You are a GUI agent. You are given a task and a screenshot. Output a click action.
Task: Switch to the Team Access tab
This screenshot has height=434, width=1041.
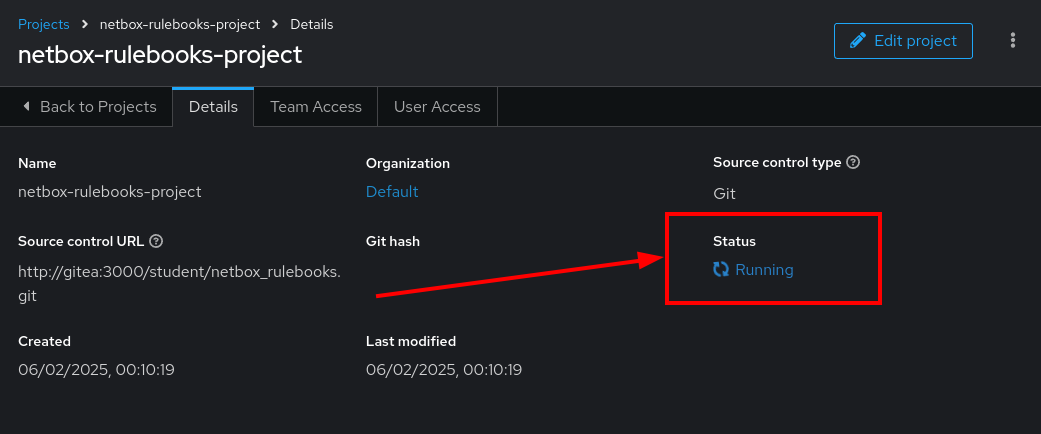point(316,107)
